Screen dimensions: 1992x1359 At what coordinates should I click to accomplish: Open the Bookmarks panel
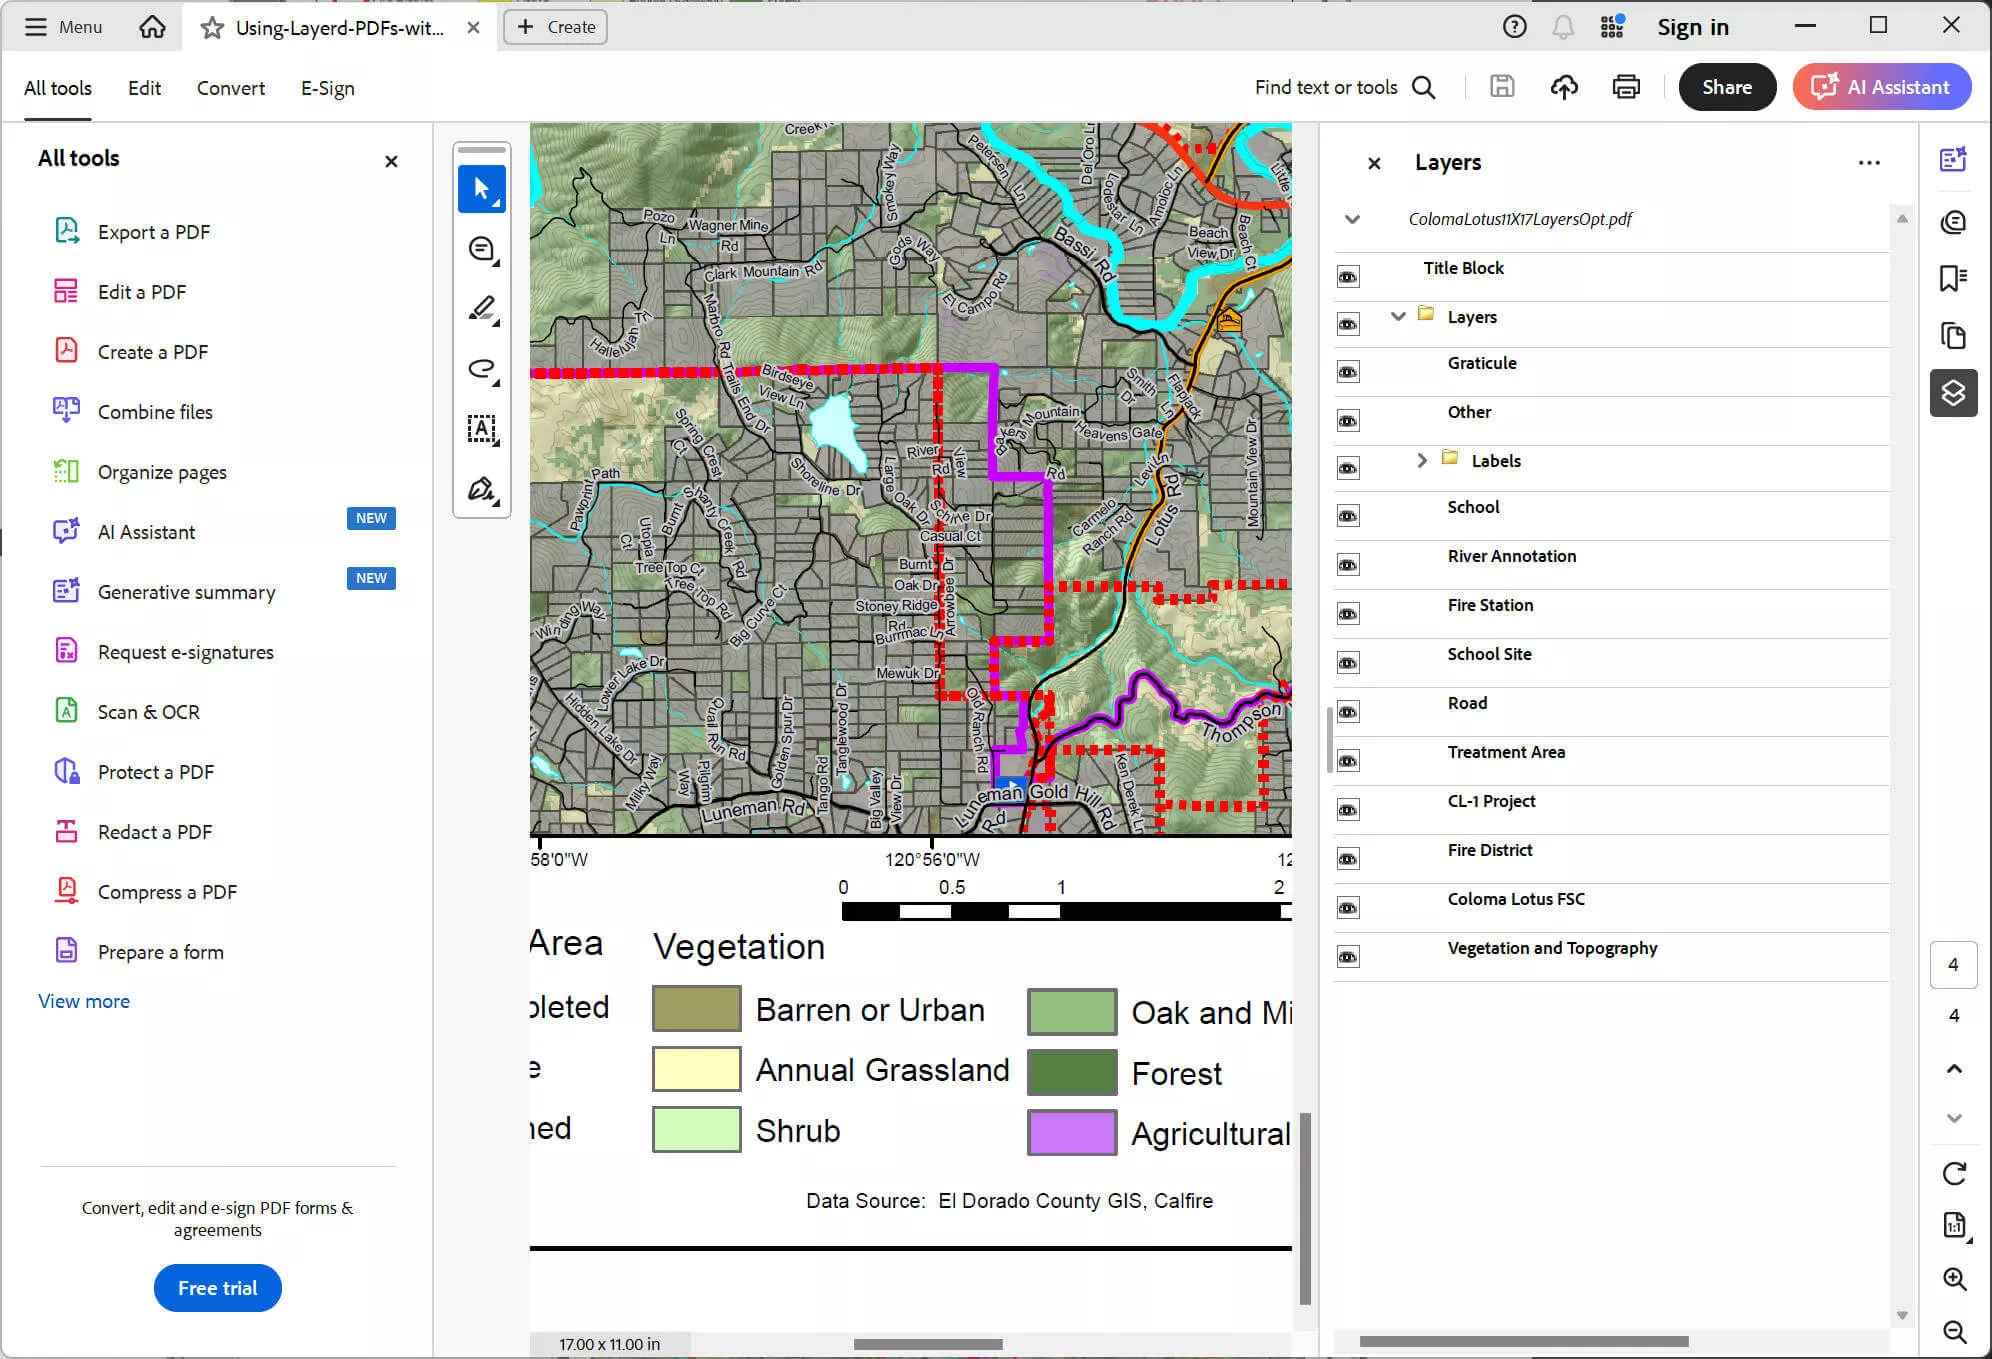(1954, 279)
